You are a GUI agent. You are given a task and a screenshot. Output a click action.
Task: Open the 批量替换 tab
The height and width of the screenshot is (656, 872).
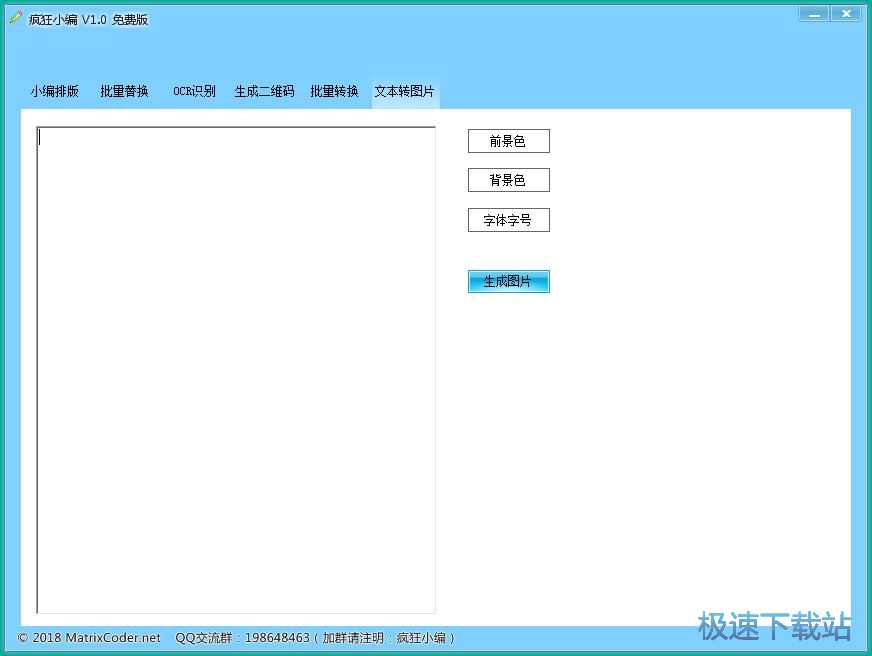tap(123, 90)
